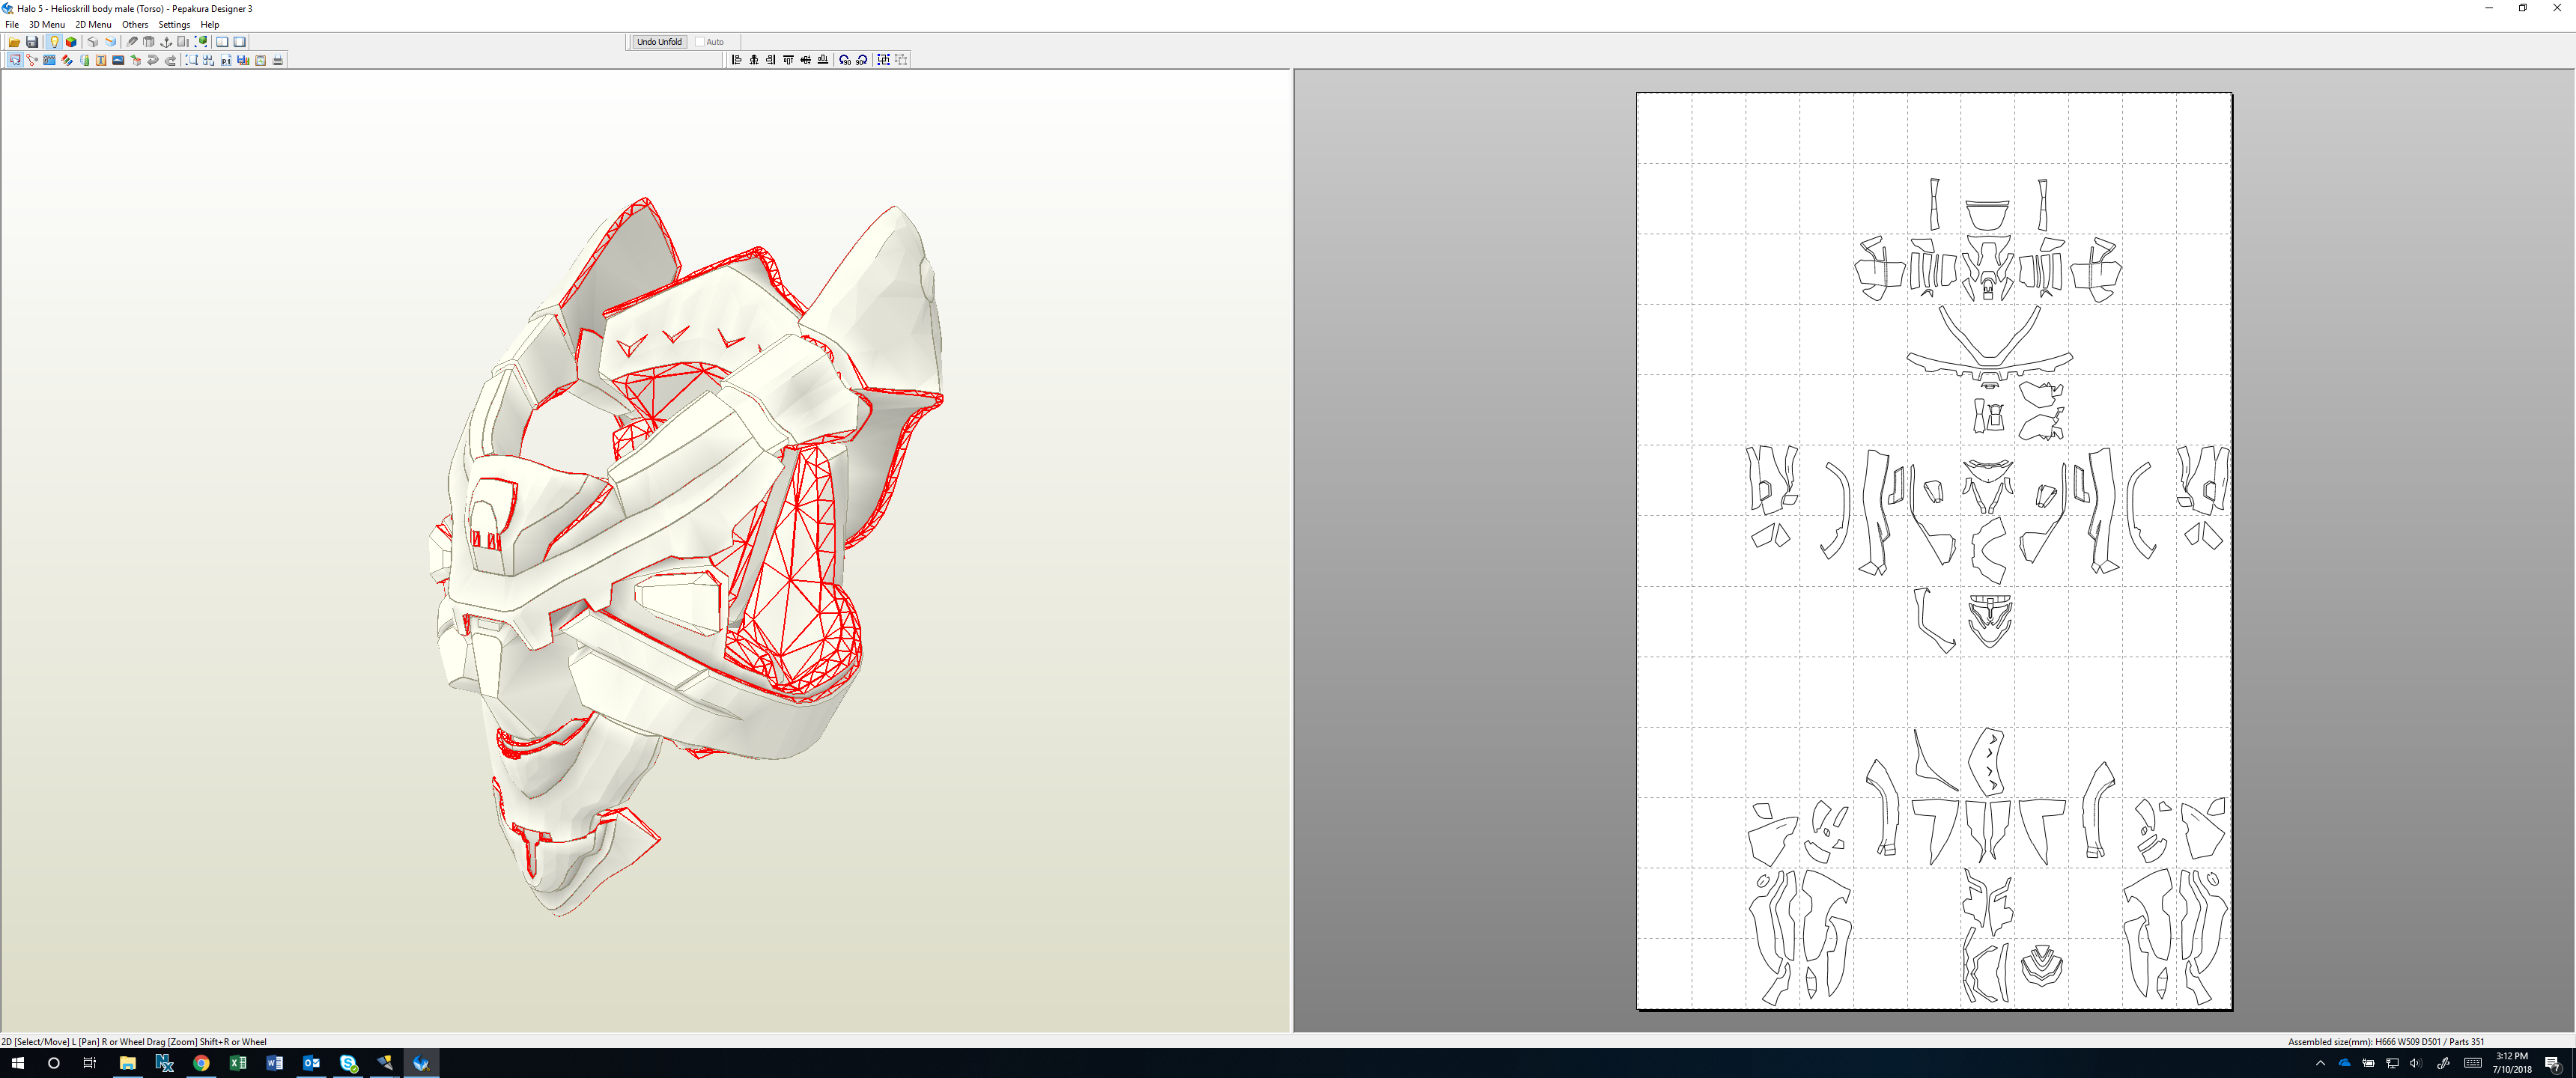Rotate parts 90 degrees clockwise
Screen dimensions: 2576x1078
pos(862,60)
